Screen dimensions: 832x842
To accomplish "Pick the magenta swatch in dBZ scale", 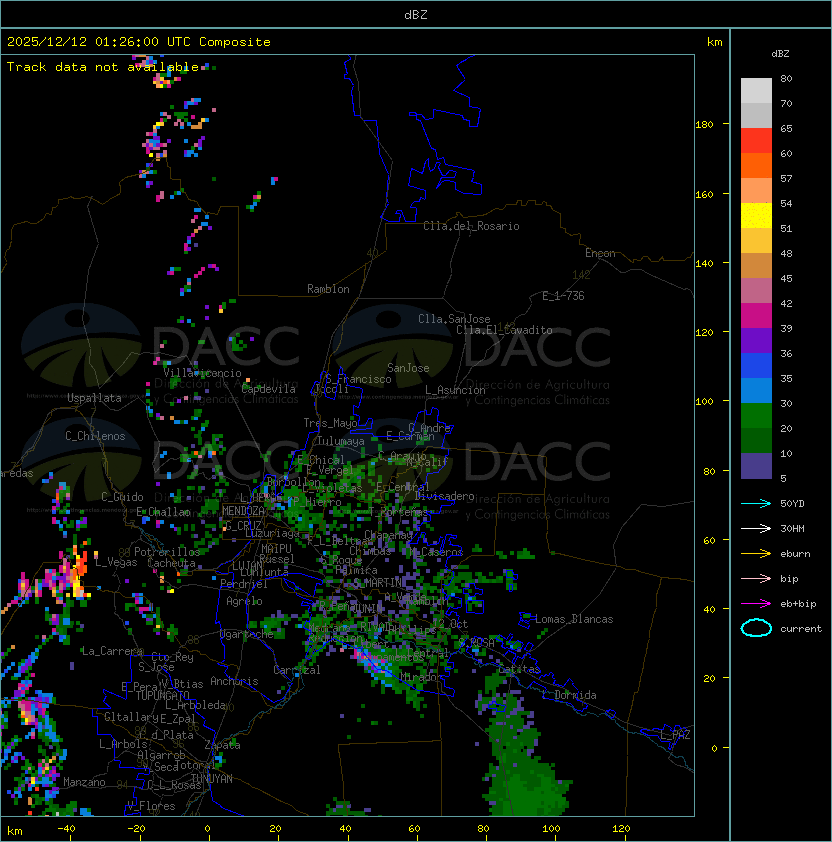I will (756, 315).
